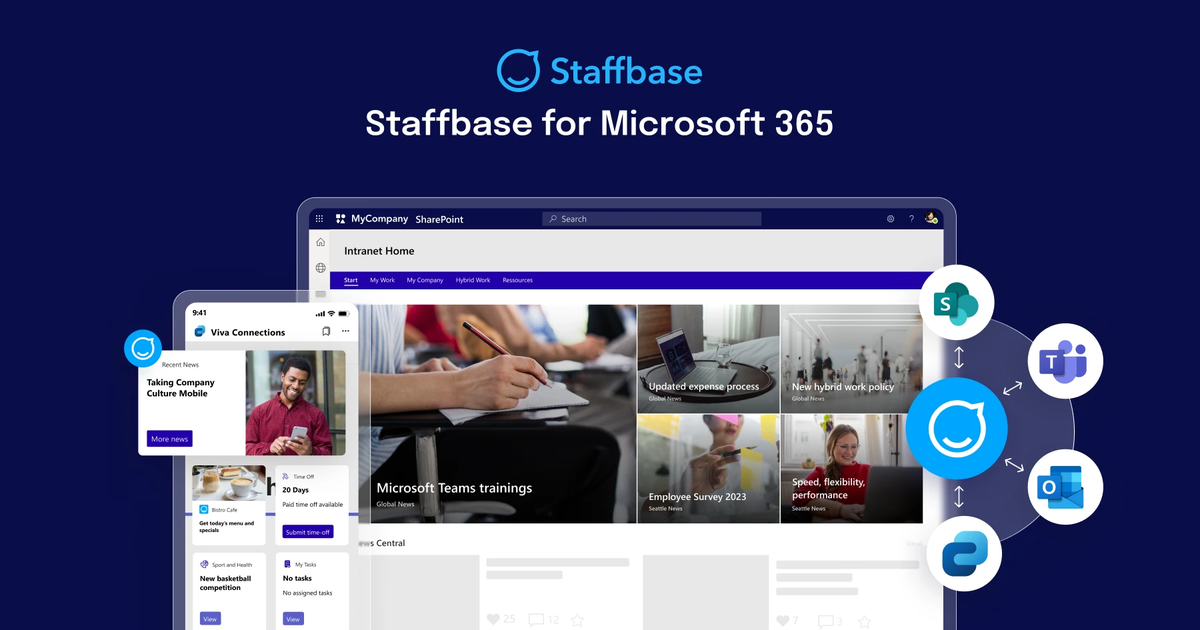The height and width of the screenshot is (630, 1200).
Task: Click the Intranet Home title
Action: (379, 251)
